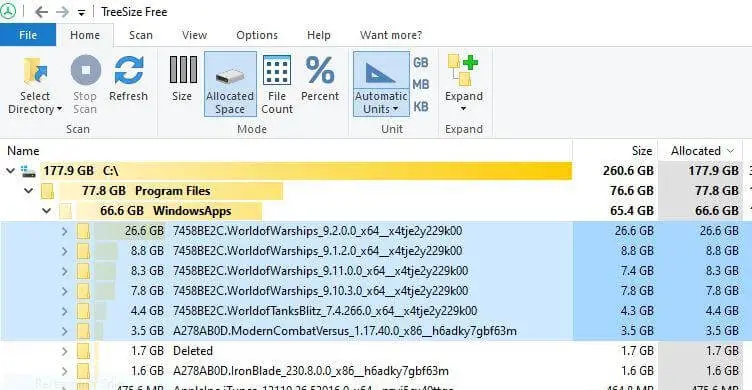Select the Deleted 1.7 GB entry
The height and width of the screenshot is (390, 752).
point(192,351)
